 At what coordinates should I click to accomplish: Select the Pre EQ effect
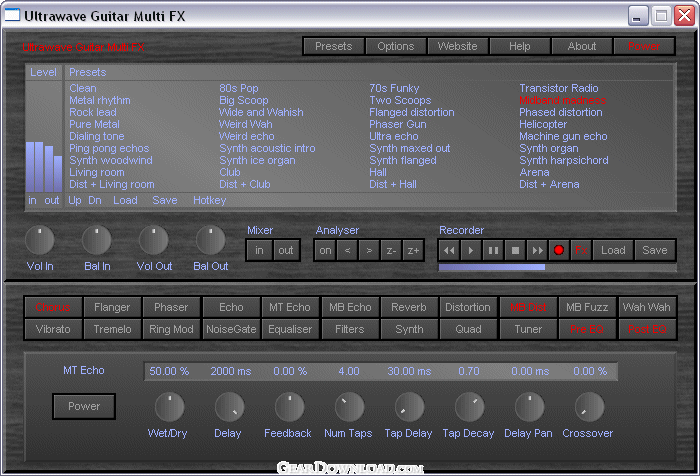(x=587, y=330)
